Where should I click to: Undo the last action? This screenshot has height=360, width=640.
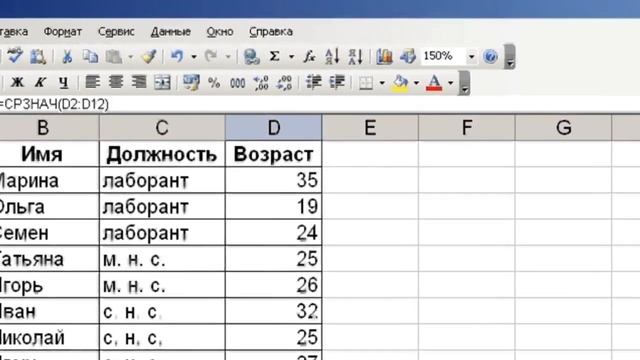pyautogui.click(x=177, y=56)
